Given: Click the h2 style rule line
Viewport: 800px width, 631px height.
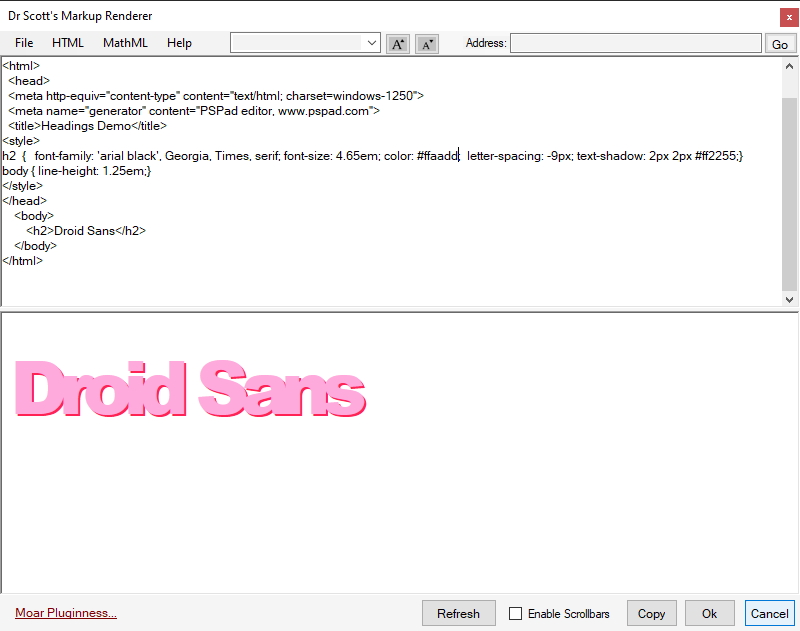Looking at the screenshot, I should (373, 156).
